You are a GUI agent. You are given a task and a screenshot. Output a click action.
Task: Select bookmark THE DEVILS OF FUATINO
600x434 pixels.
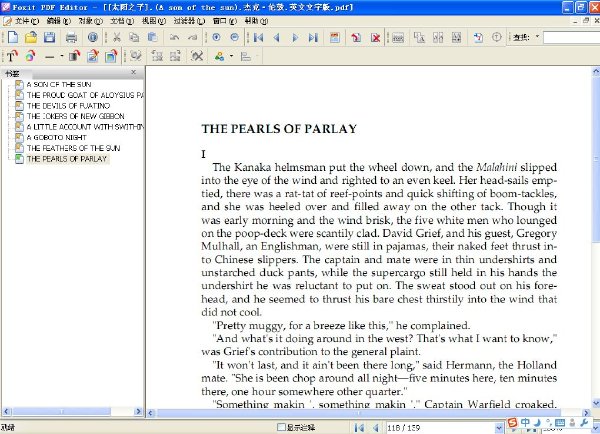68,106
